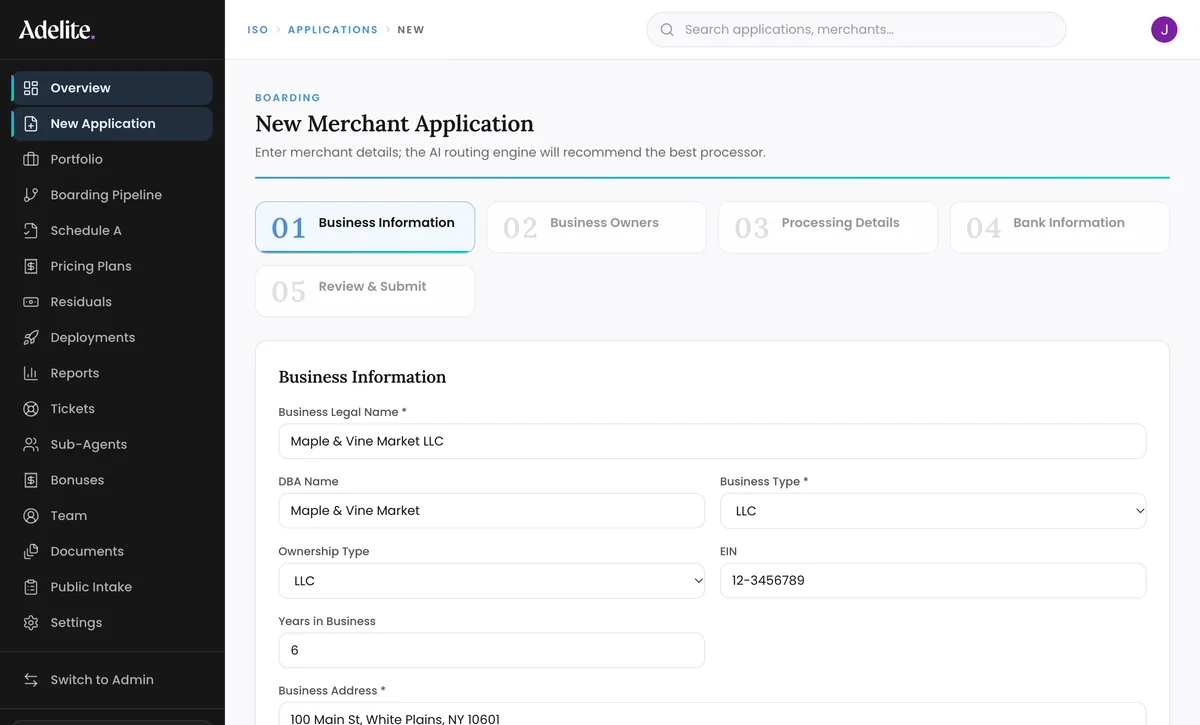Click the Residuals banknote icon
The width and height of the screenshot is (1200, 725).
pos(31,302)
